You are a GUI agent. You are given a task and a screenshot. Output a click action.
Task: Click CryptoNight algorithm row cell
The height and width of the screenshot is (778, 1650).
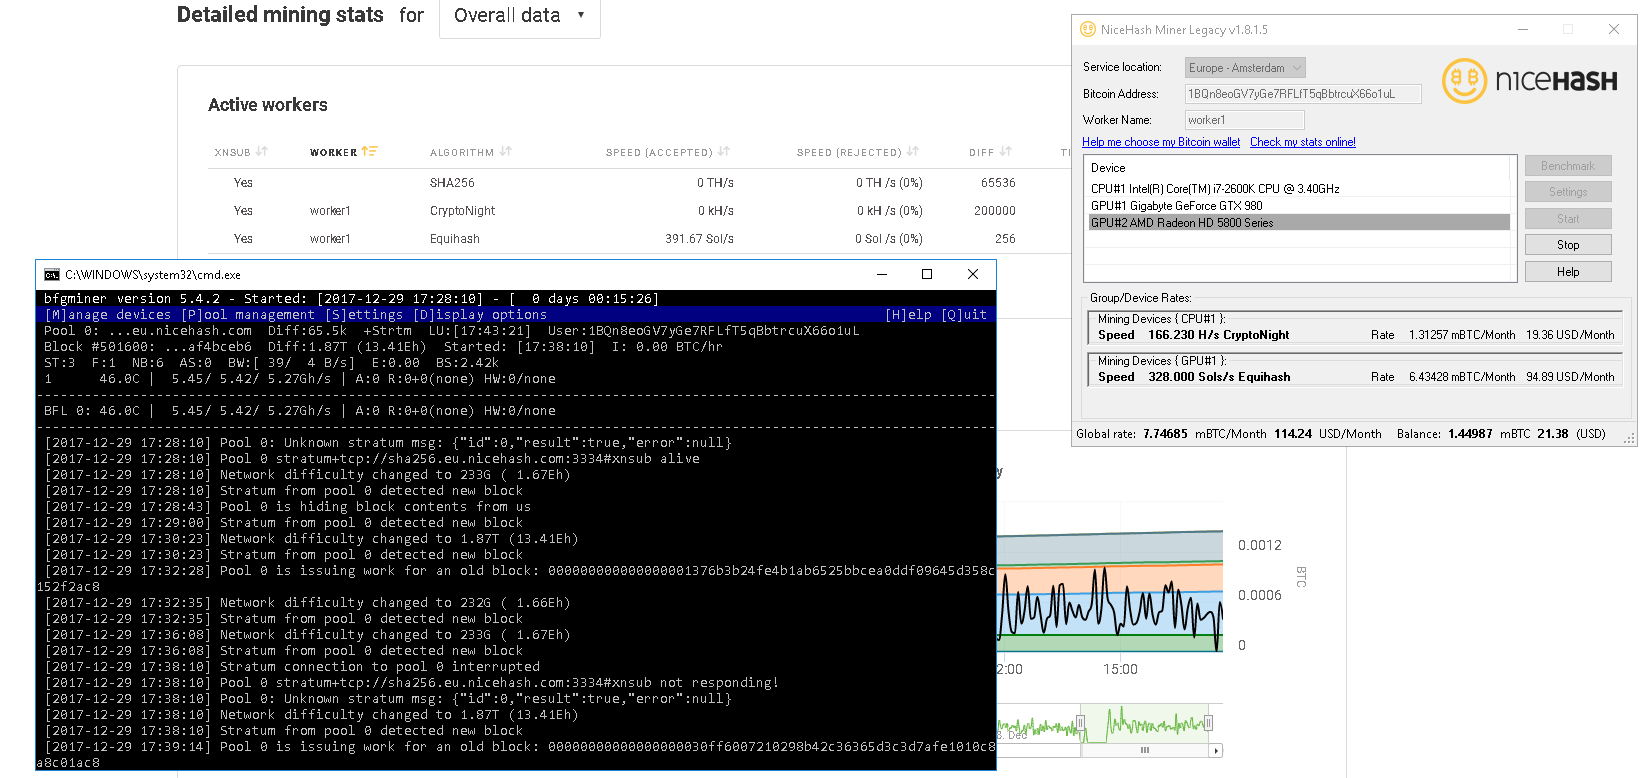[x=462, y=211]
